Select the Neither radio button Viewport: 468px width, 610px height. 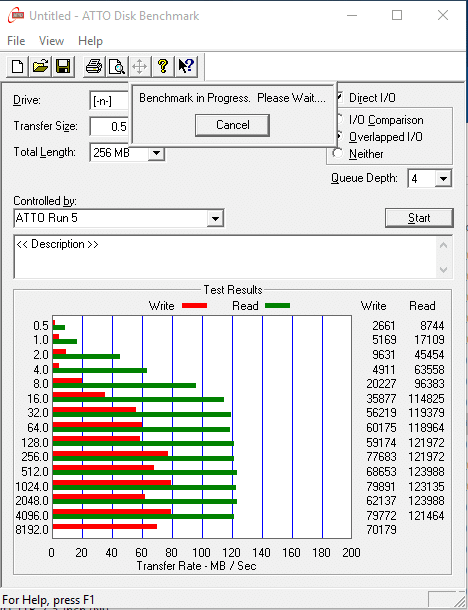(337, 153)
